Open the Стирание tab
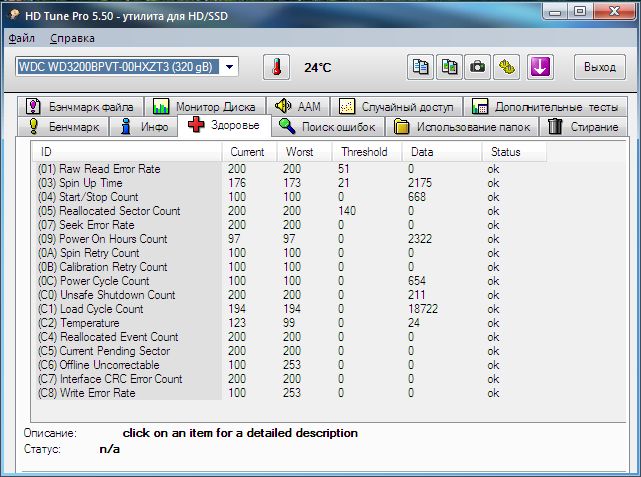 click(x=583, y=127)
